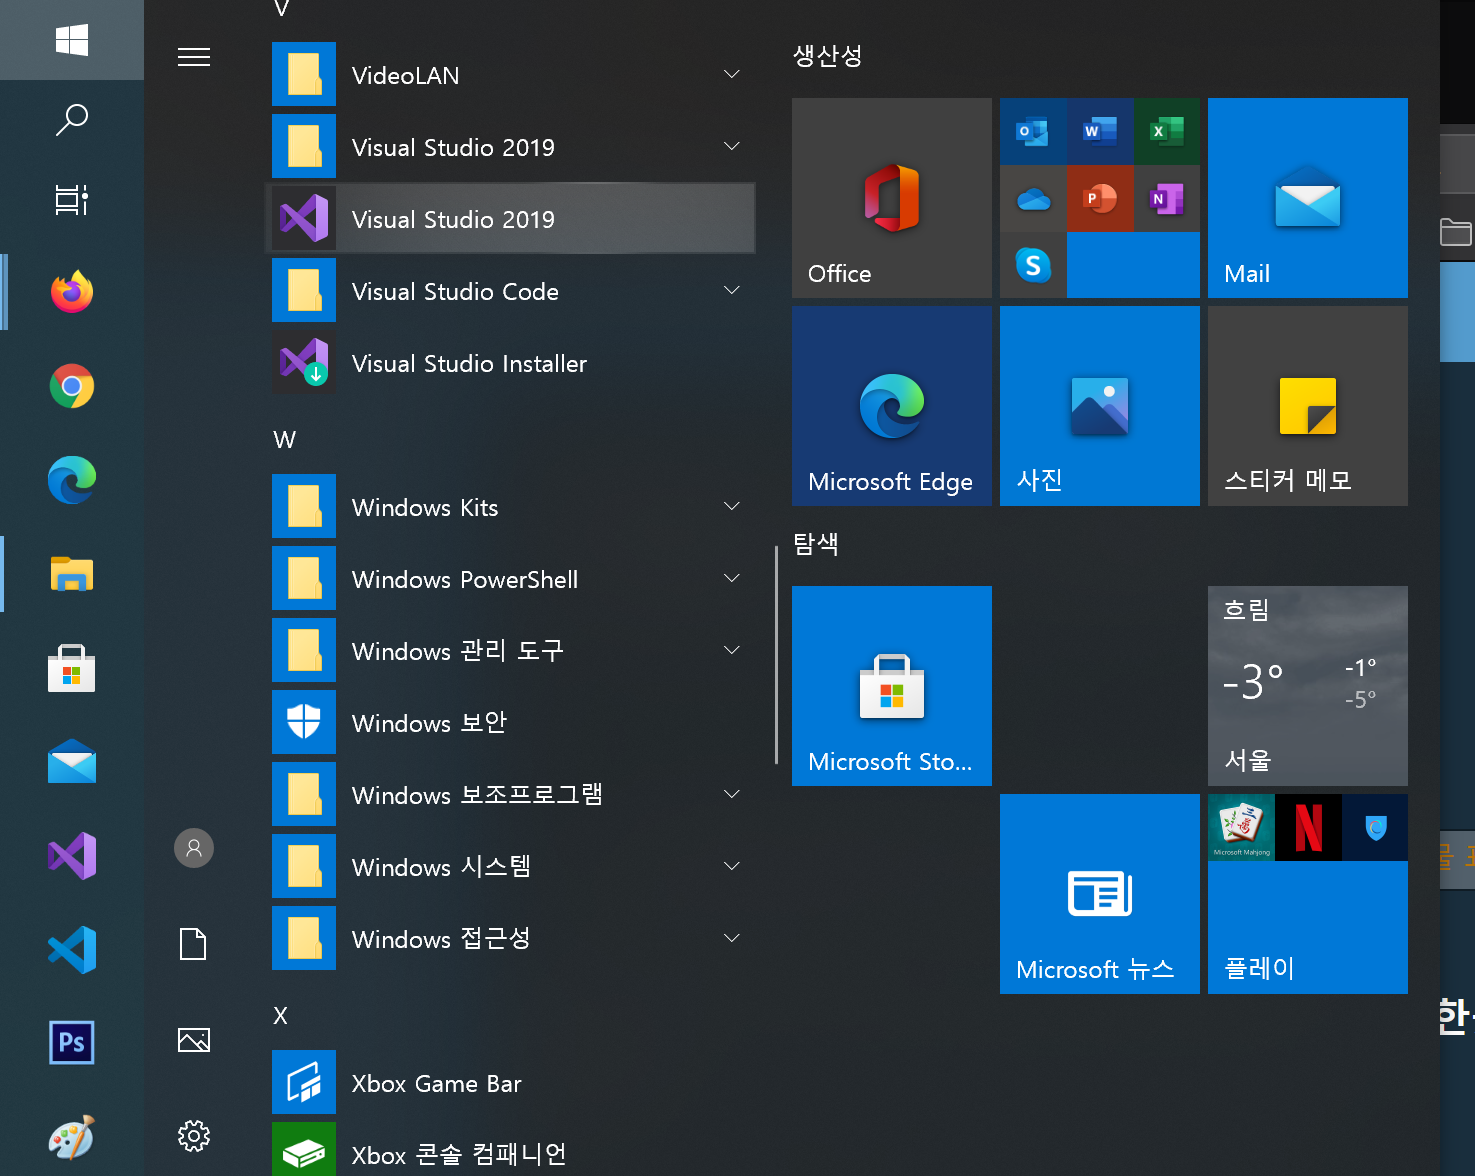Launch Firefox from the taskbar
Image resolution: width=1475 pixels, height=1176 pixels.
pos(72,292)
